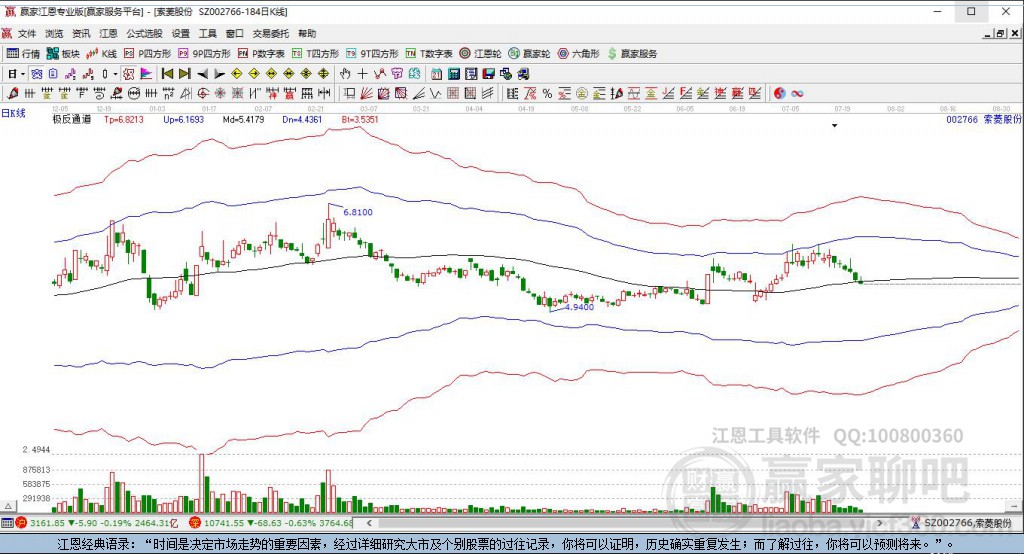
Task: Click the 赢家服务 dollar icon
Action: tap(612, 54)
